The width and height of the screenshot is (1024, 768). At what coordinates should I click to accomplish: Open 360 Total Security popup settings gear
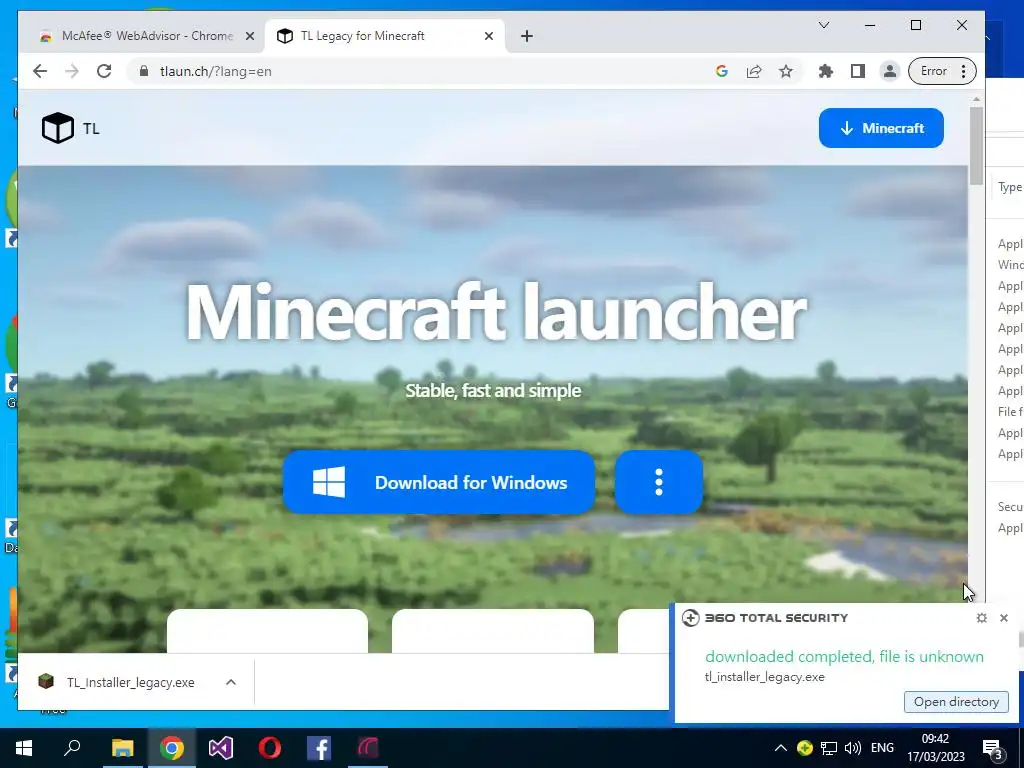(x=982, y=618)
